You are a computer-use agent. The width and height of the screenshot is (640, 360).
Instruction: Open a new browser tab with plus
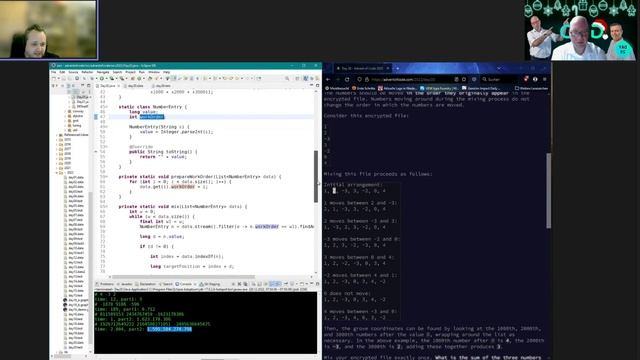click(x=398, y=68)
